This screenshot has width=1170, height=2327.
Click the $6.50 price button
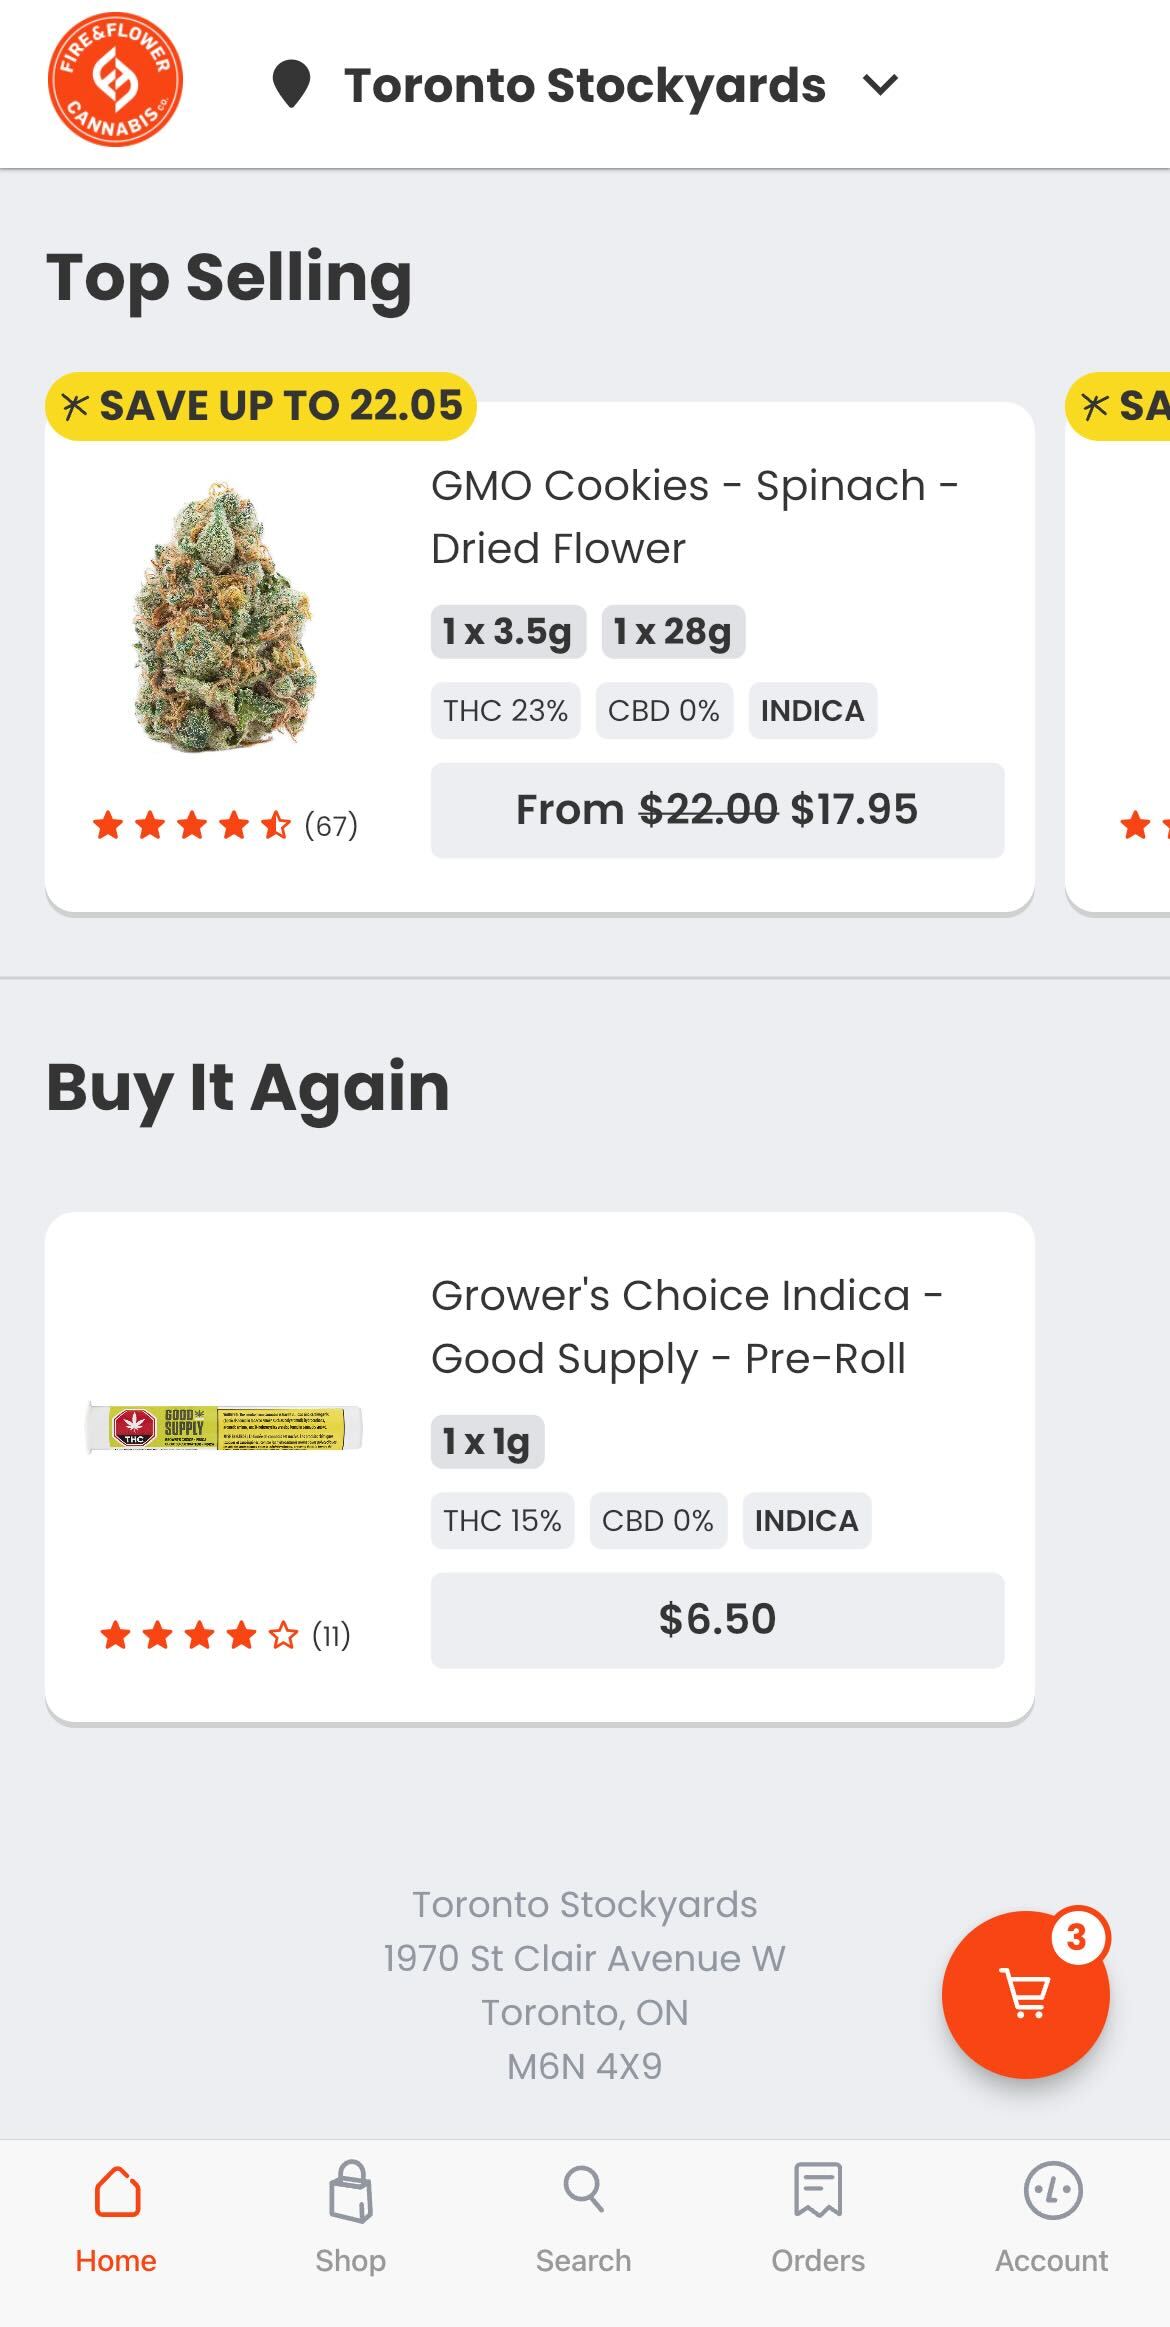(x=717, y=1620)
